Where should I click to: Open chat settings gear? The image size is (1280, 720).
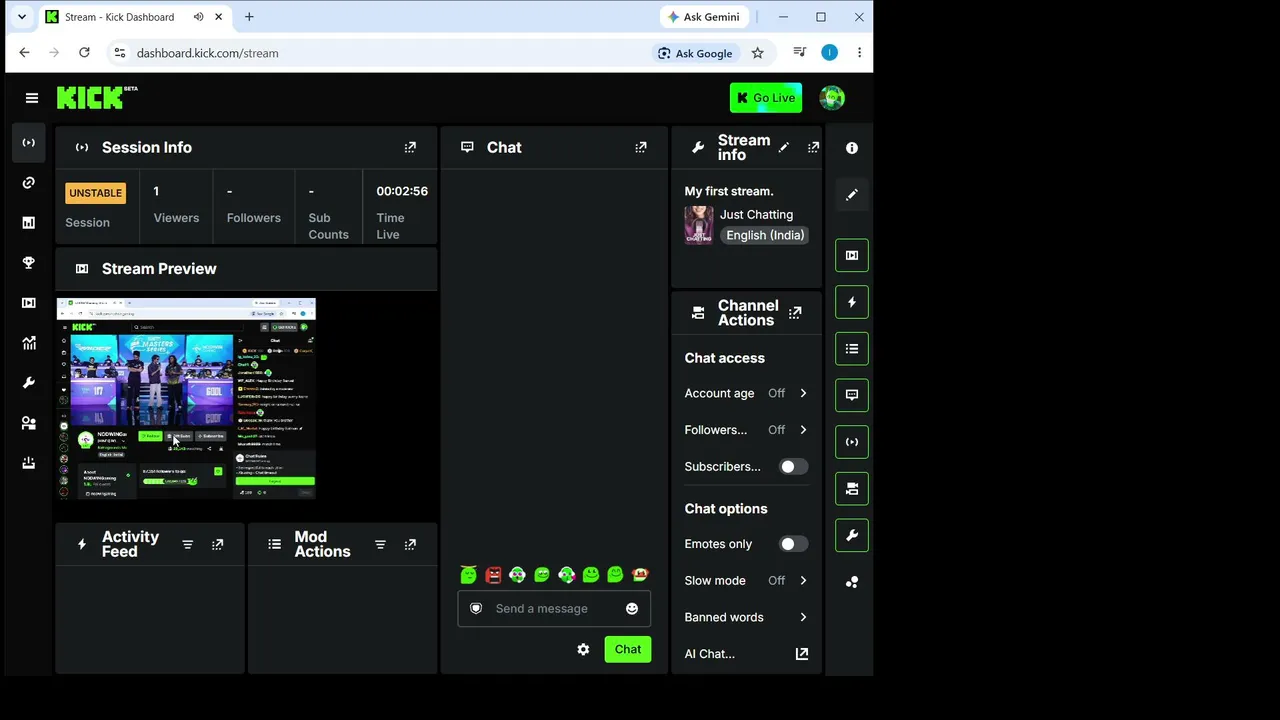coord(583,650)
